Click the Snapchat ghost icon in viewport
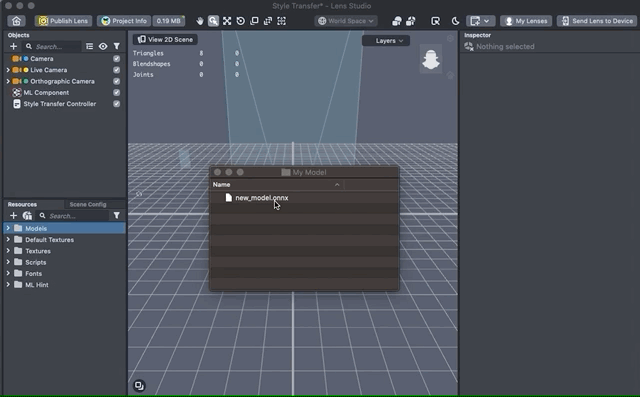The width and height of the screenshot is (640, 397). [x=431, y=59]
